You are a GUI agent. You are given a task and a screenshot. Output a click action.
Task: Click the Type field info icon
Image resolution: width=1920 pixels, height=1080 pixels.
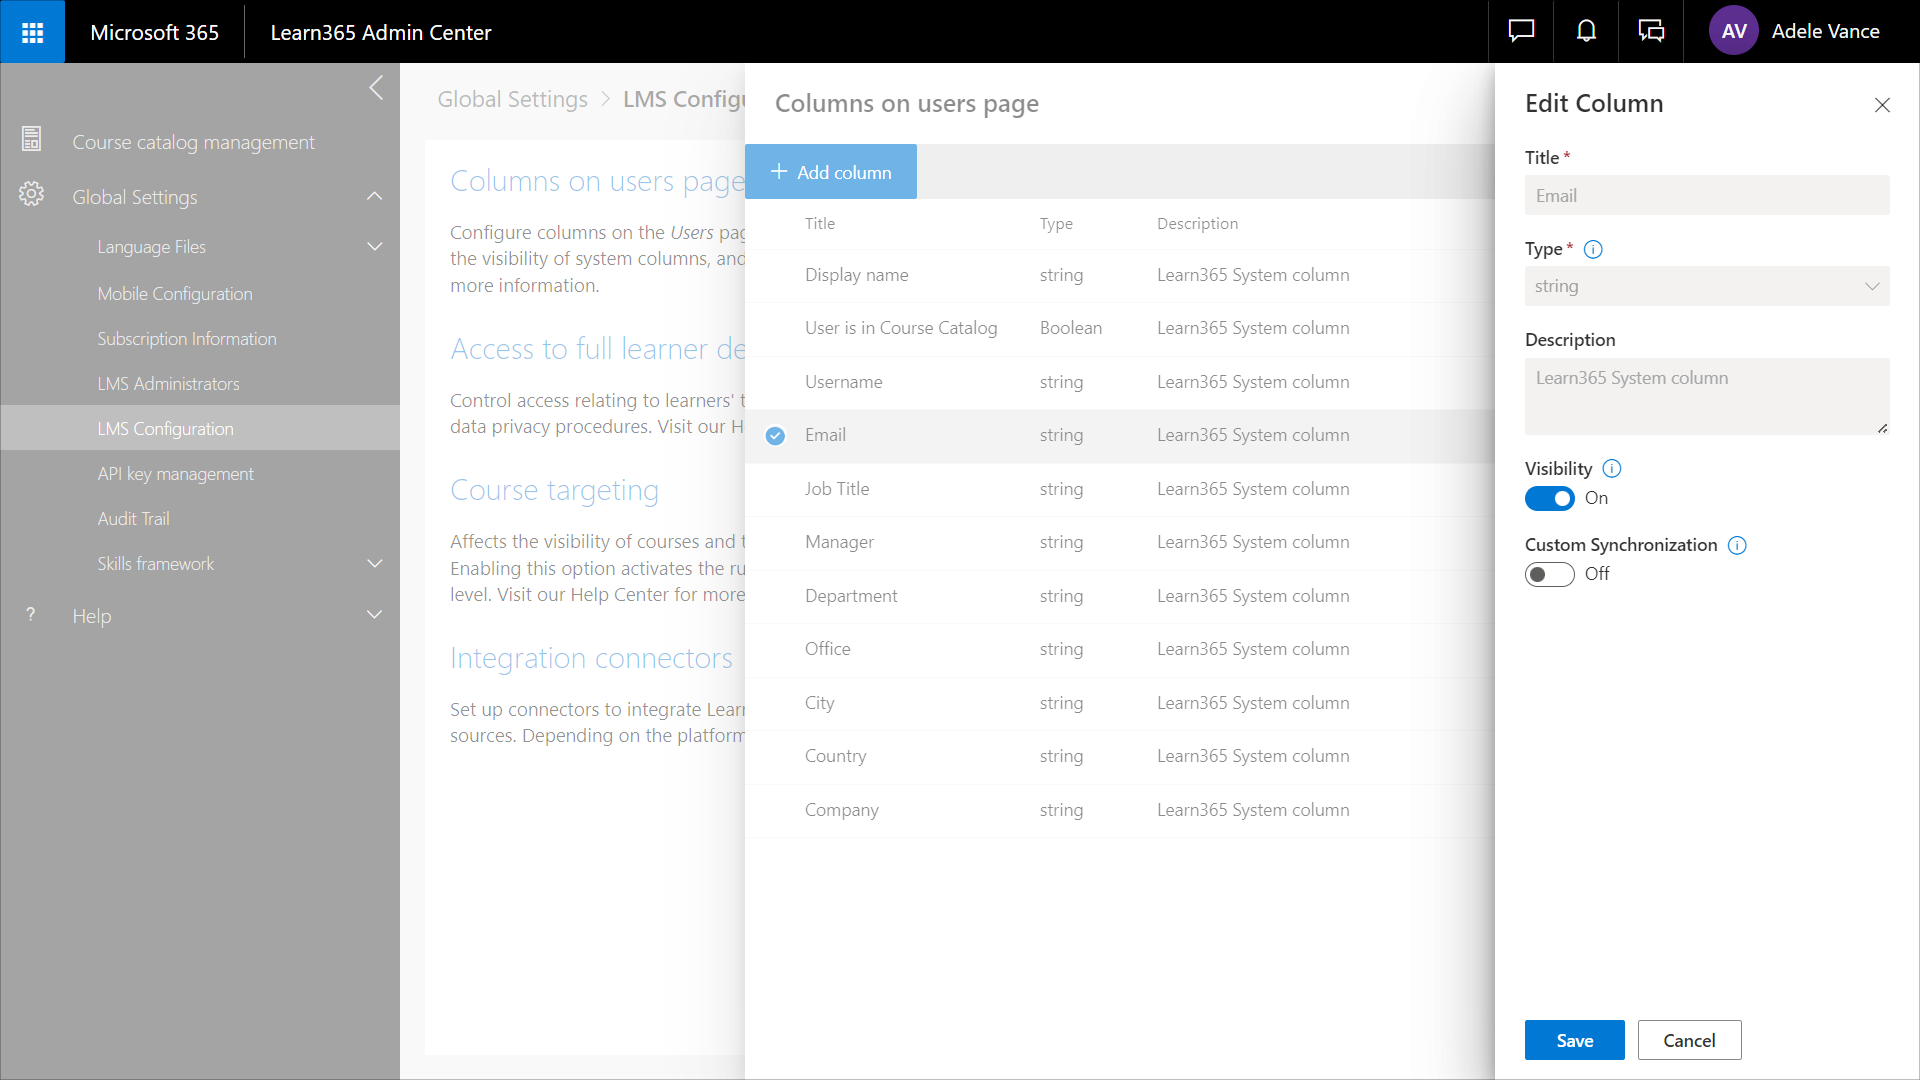pos(1593,250)
